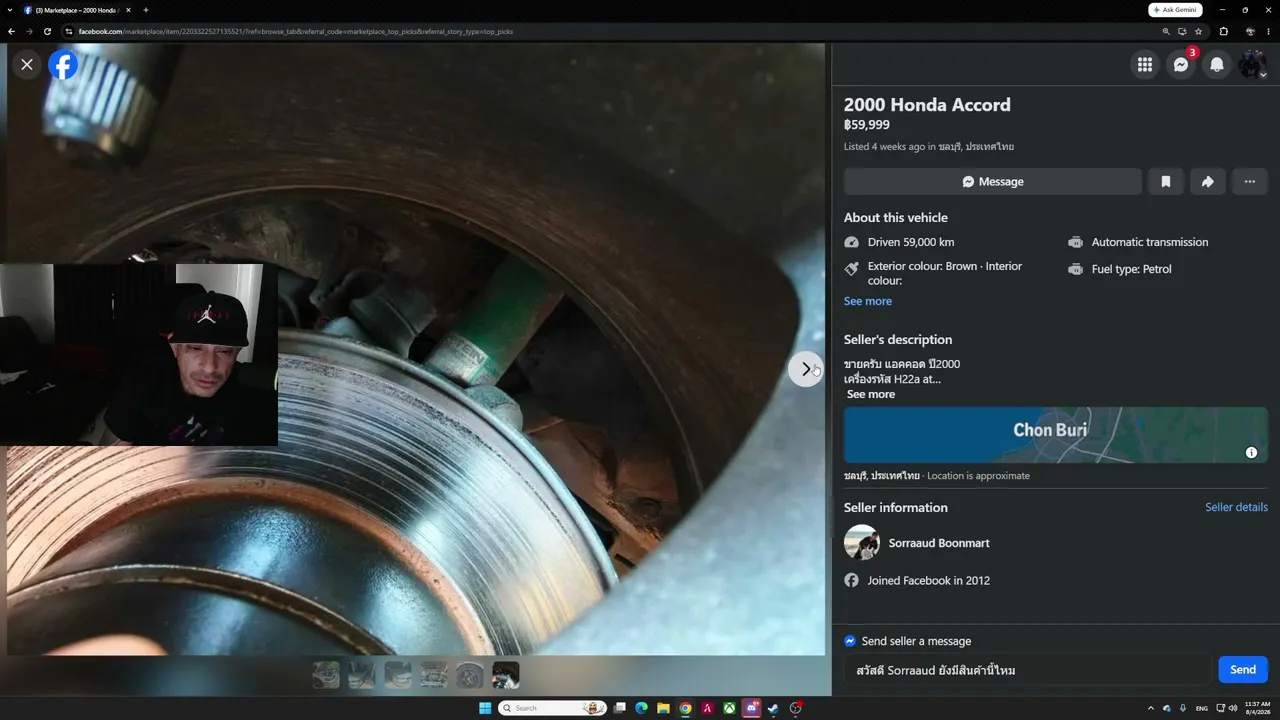View site information icon in address bar
This screenshot has height=720, width=1280.
[70, 31]
